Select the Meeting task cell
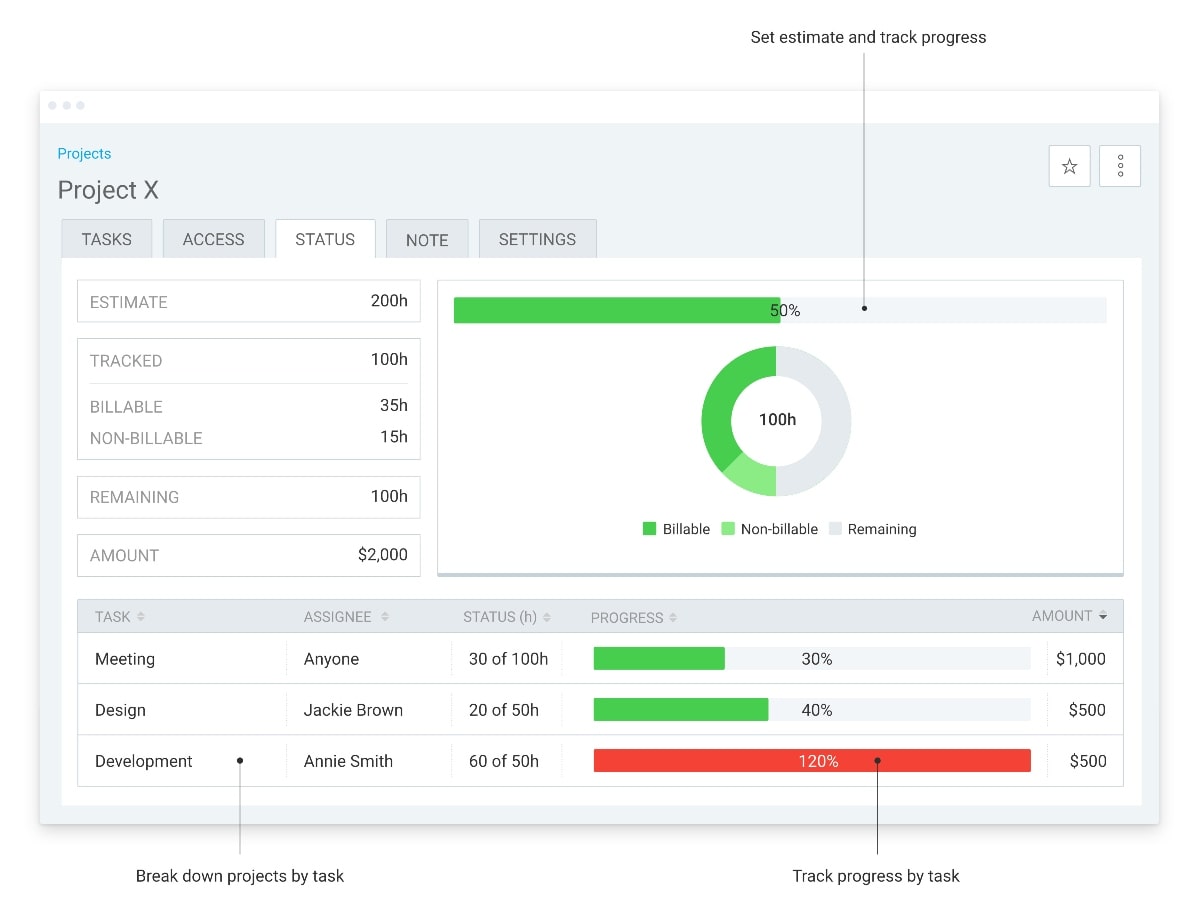The image size is (1200, 915). 182,658
